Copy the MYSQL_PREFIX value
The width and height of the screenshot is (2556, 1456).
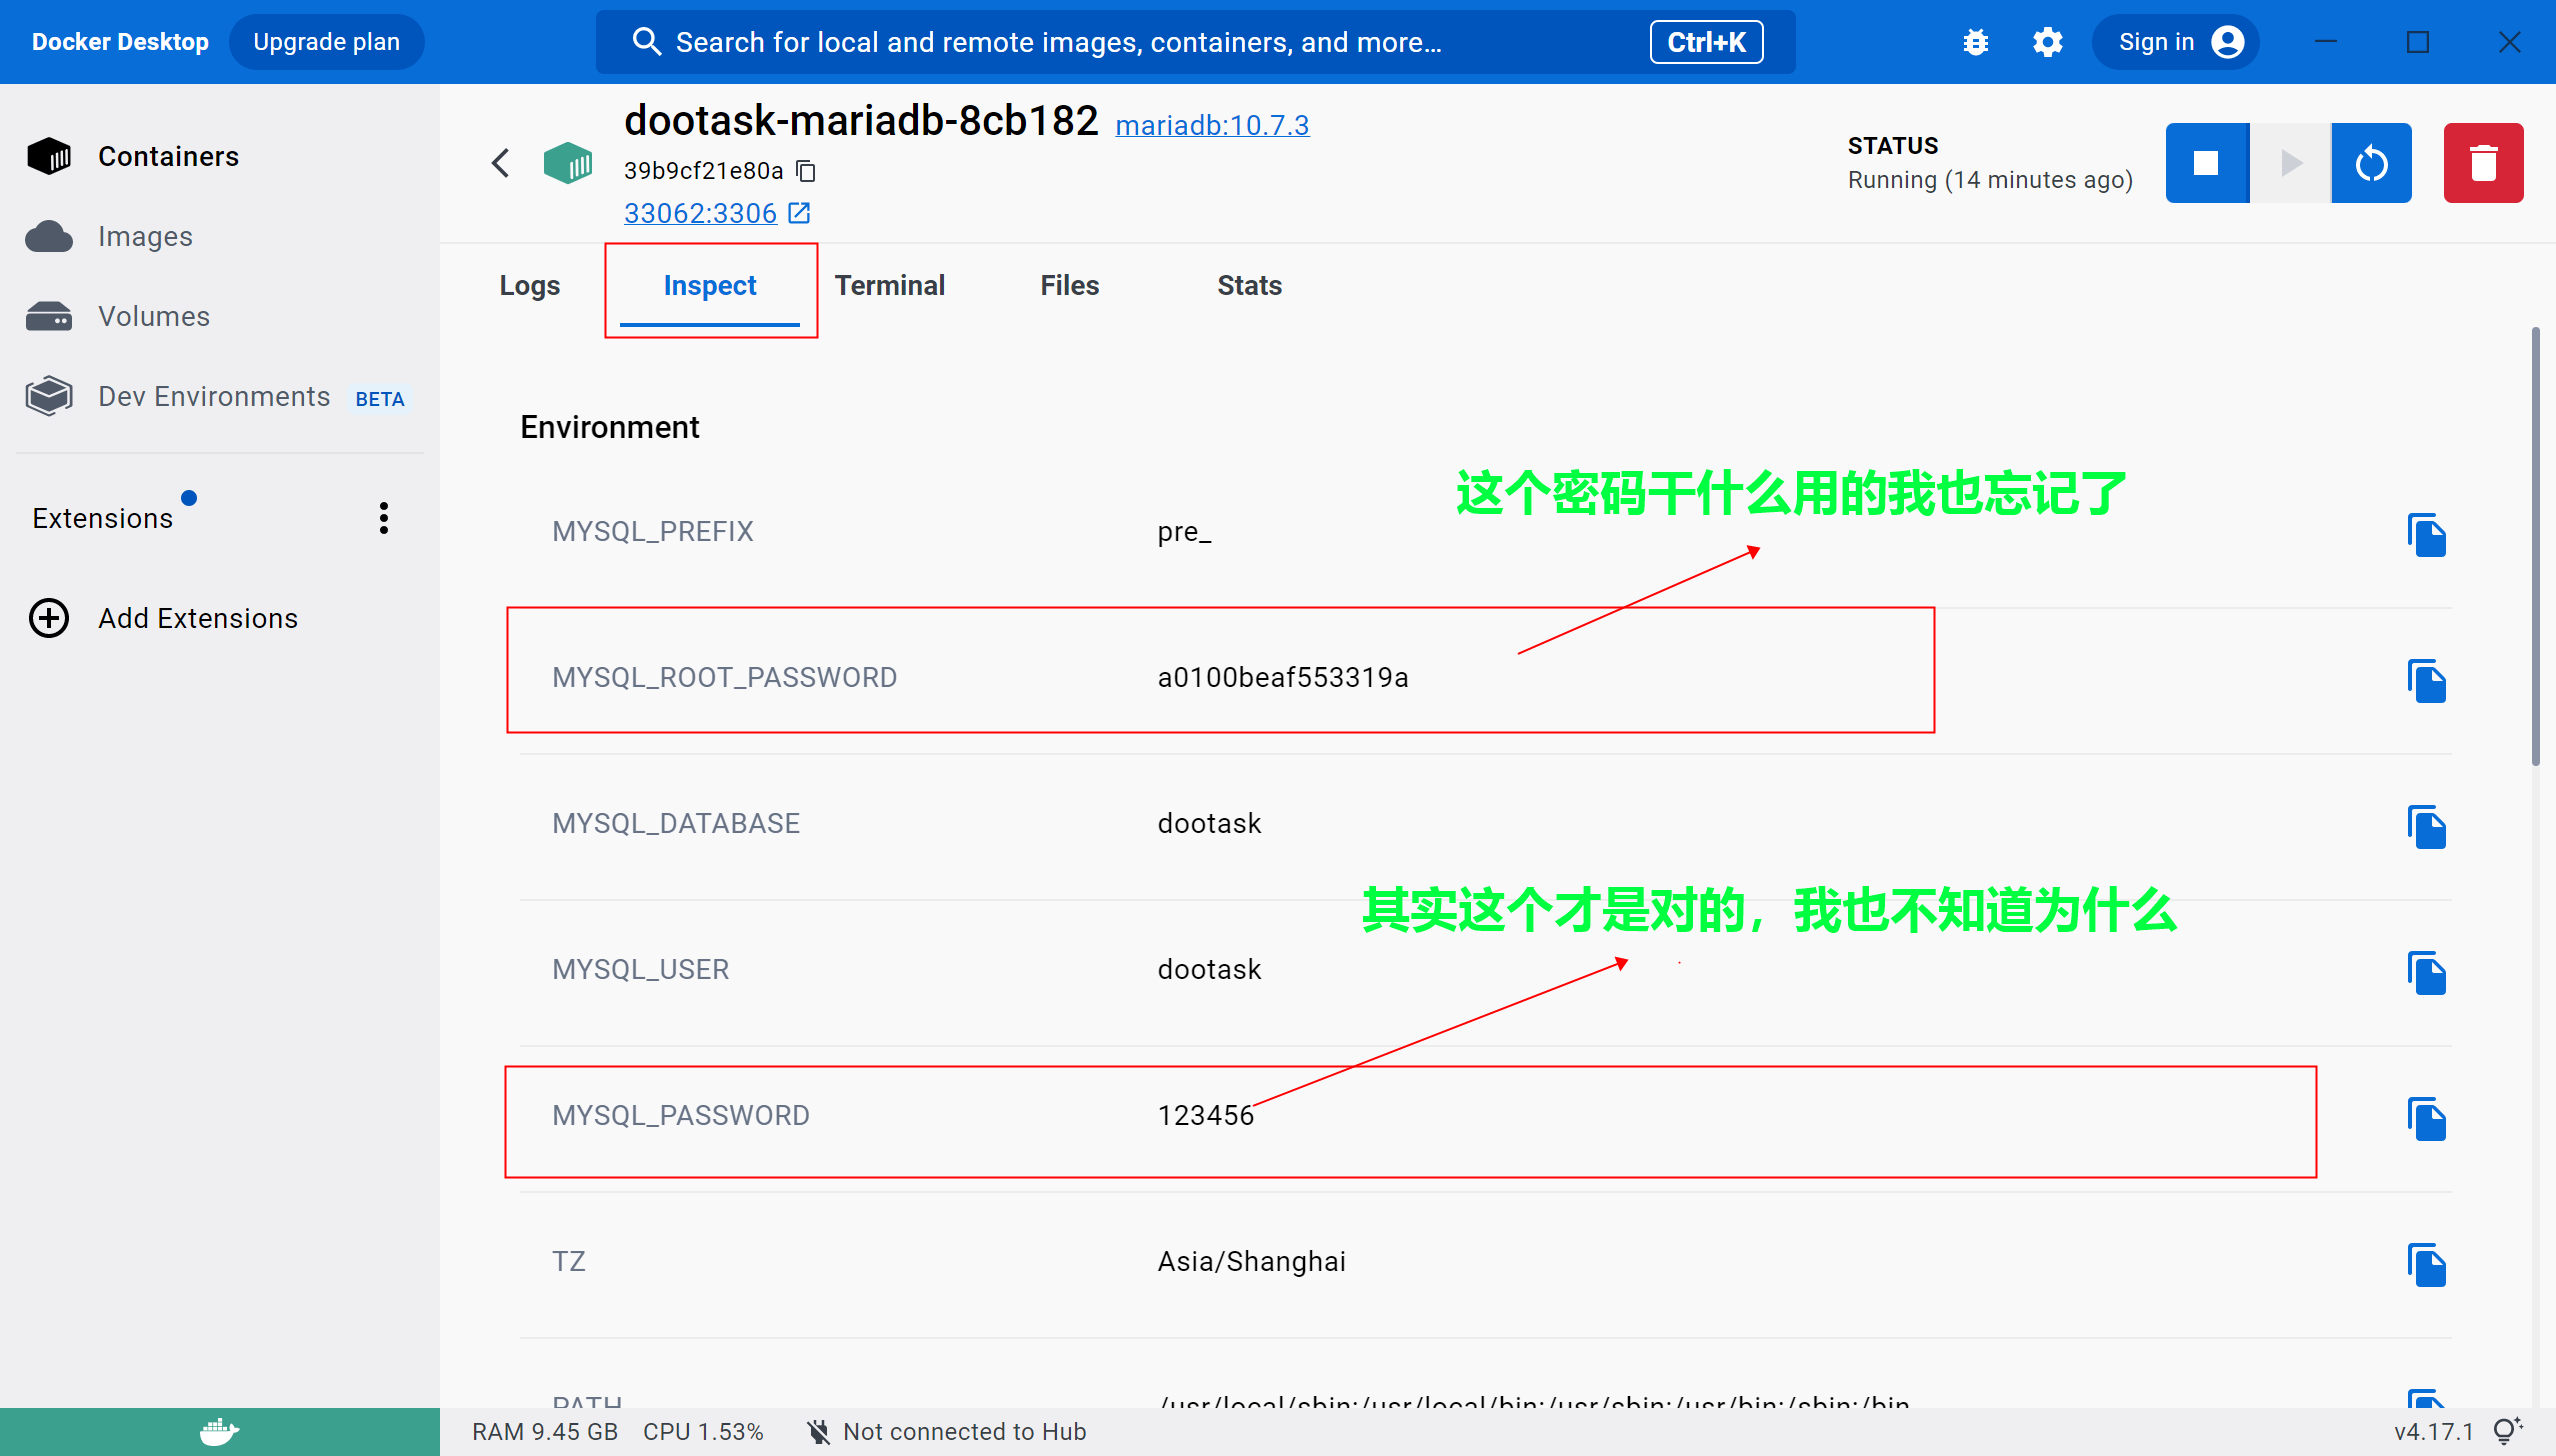(x=2427, y=535)
